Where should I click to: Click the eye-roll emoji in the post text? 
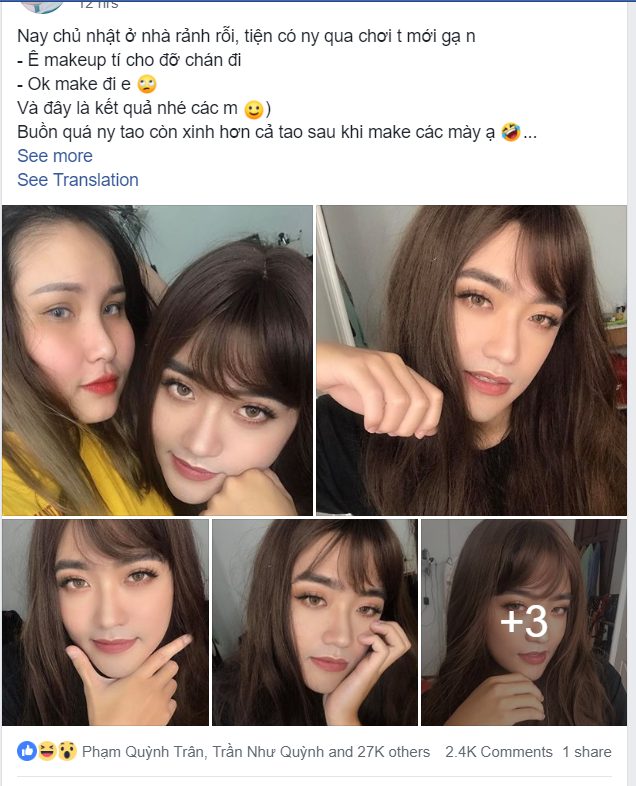[x=147, y=83]
